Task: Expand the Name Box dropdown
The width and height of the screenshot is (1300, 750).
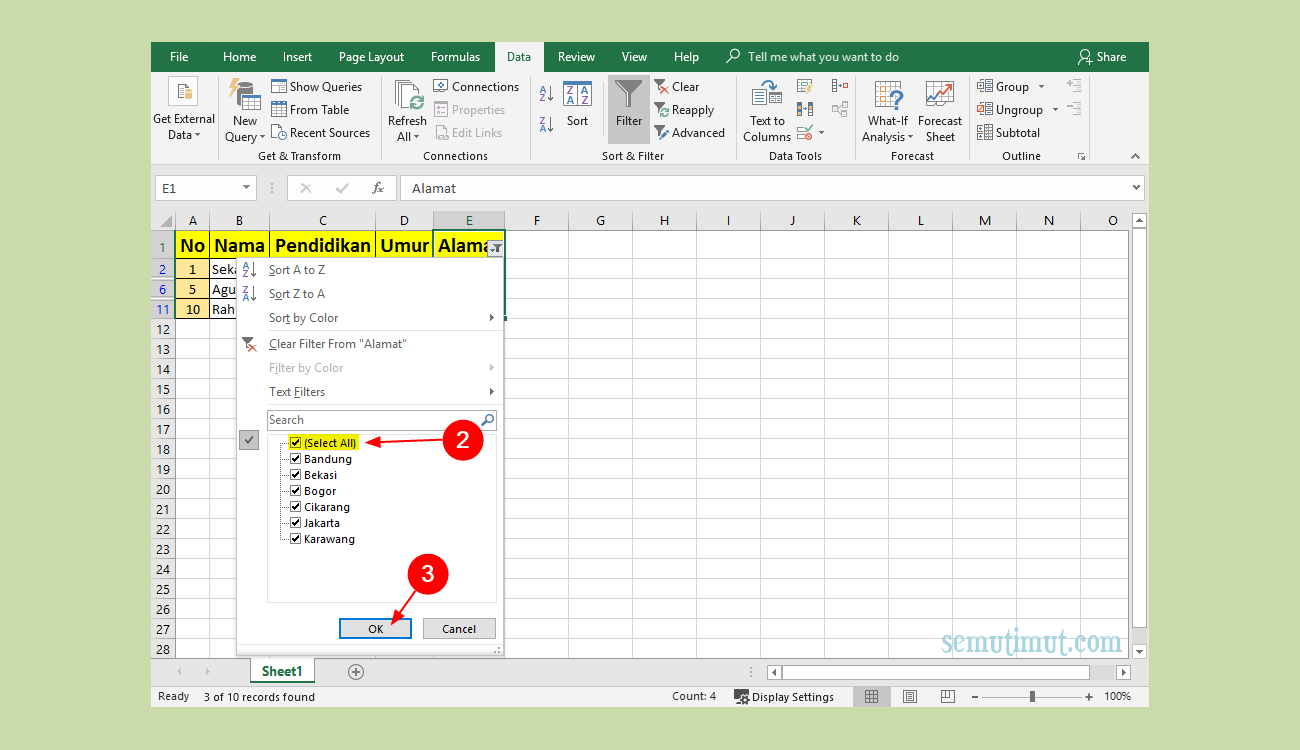Action: [247, 188]
